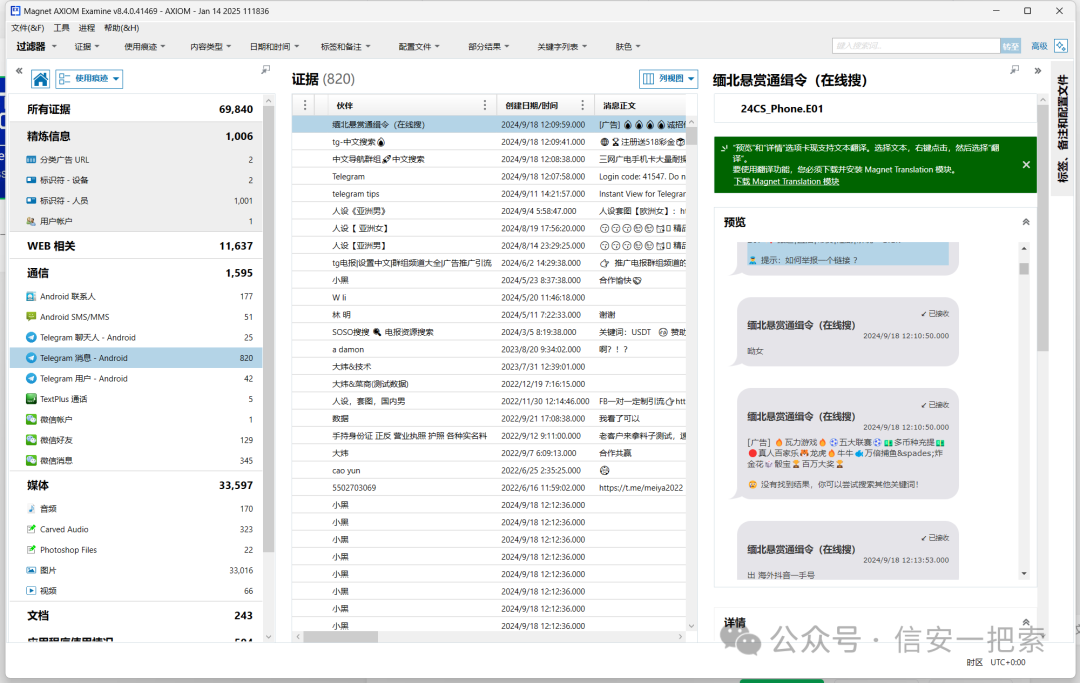Viewport: 1080px width, 683px height.
Task: Click 高级 search link
Action: [1039, 46]
